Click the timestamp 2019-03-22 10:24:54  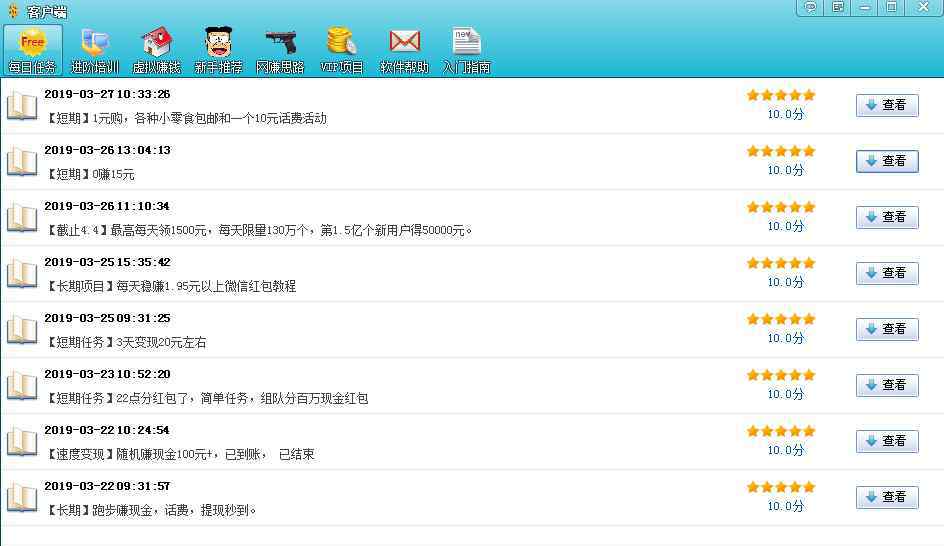click(107, 430)
